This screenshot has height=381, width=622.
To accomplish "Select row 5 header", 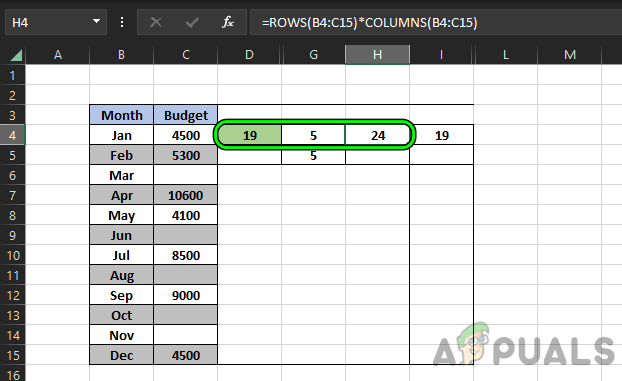I will point(13,155).
